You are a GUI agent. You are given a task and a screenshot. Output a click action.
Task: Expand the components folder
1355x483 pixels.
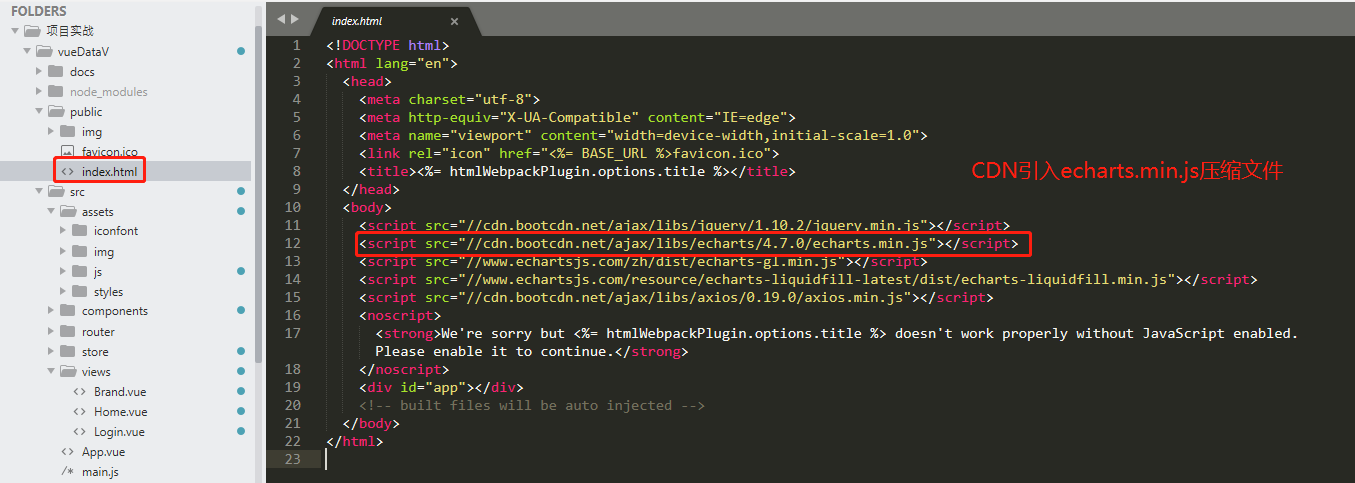[52, 311]
